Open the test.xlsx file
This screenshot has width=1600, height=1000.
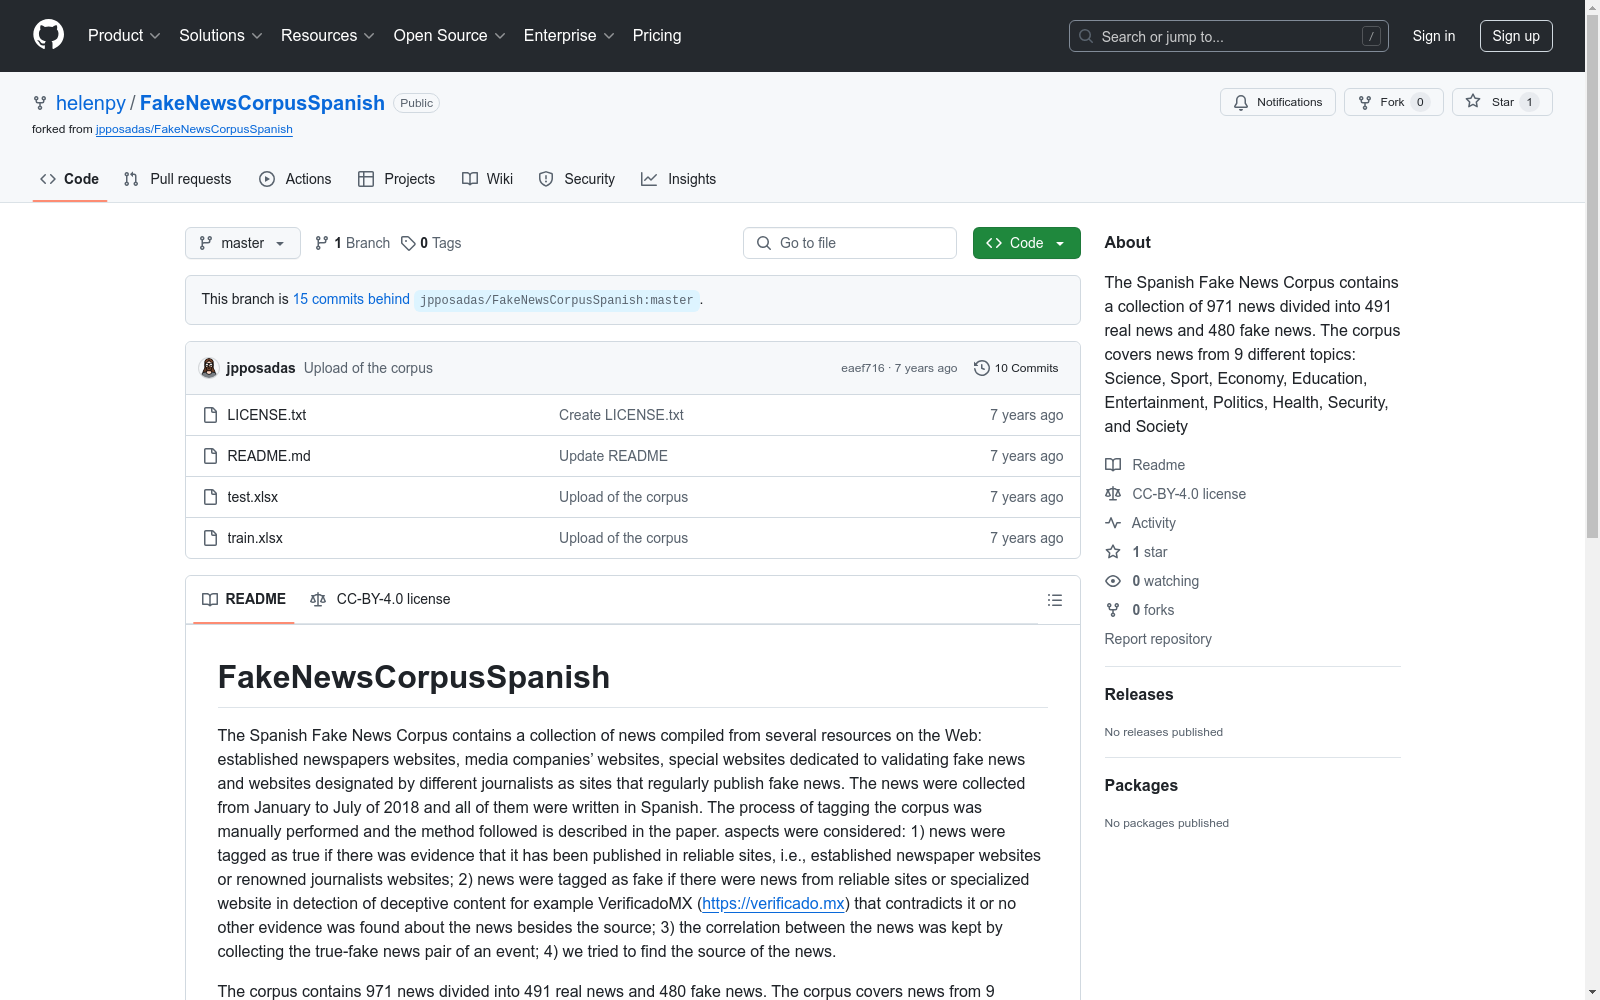pyautogui.click(x=253, y=497)
